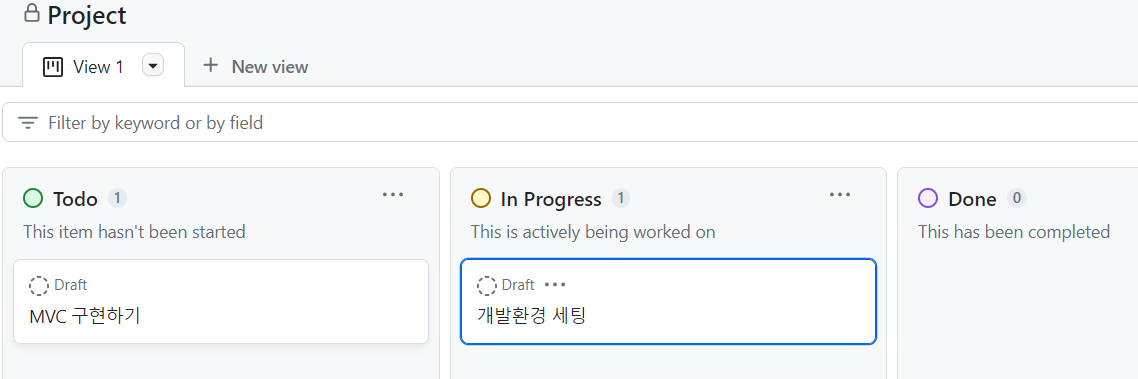Click the board layout icon on View 1 tab
1138x379 pixels.
point(53,68)
